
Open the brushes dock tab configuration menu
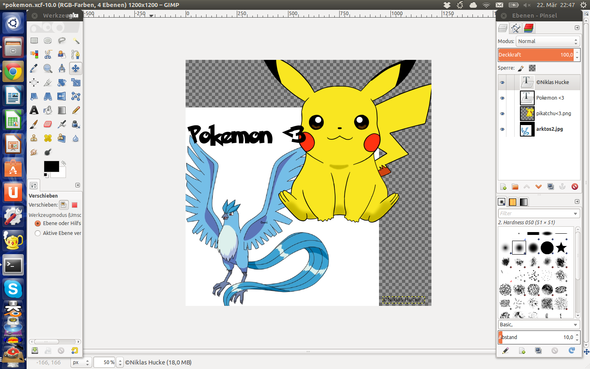(x=577, y=202)
